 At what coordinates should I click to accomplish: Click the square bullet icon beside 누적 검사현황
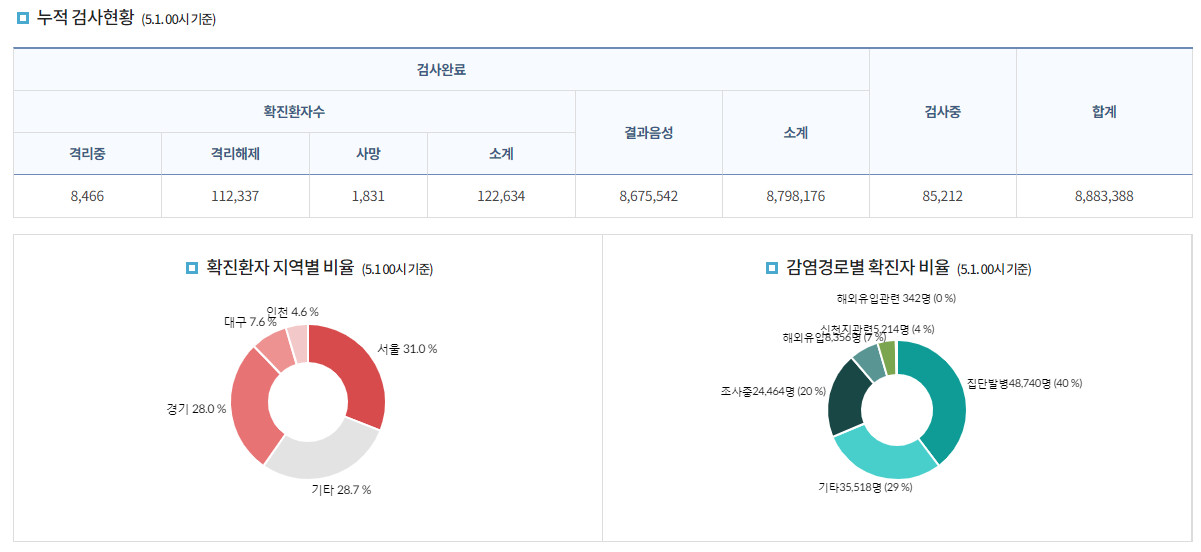[23, 18]
